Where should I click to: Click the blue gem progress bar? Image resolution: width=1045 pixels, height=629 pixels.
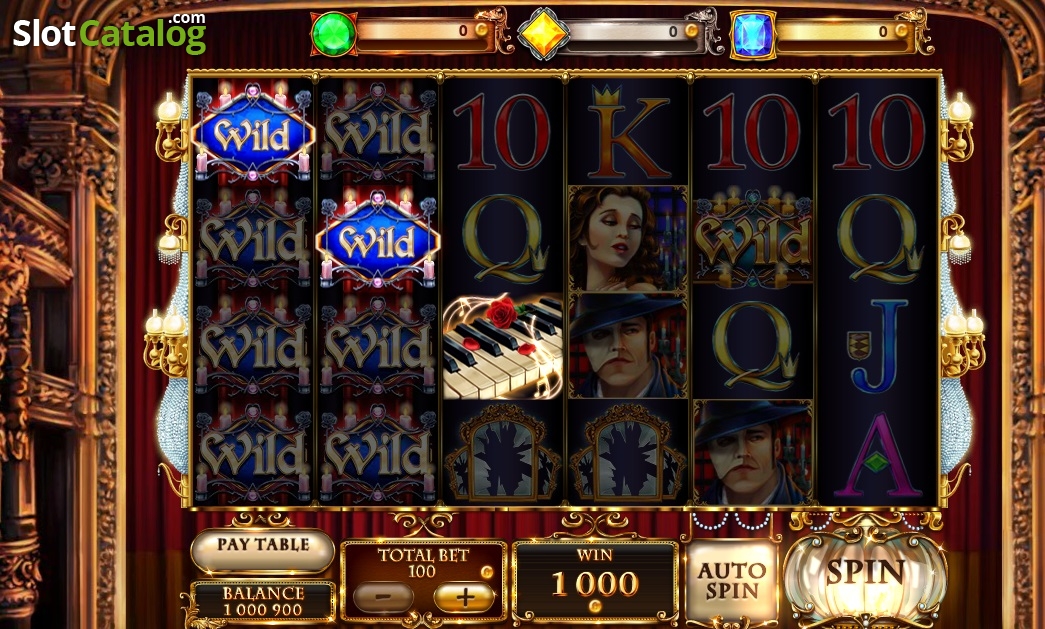click(x=844, y=31)
